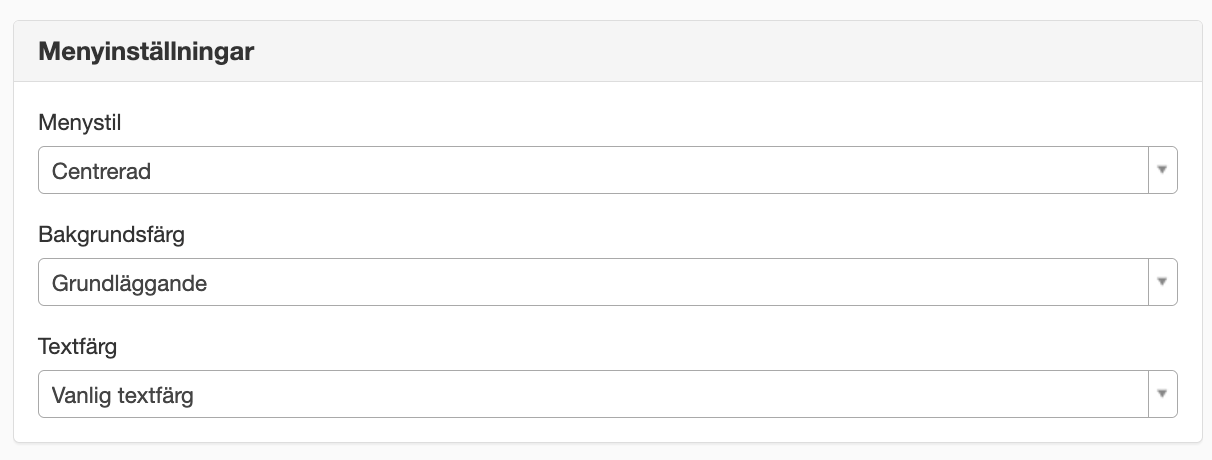The height and width of the screenshot is (460, 1212).
Task: Click the Menystil dropdown arrow icon
Action: pos(1162,170)
